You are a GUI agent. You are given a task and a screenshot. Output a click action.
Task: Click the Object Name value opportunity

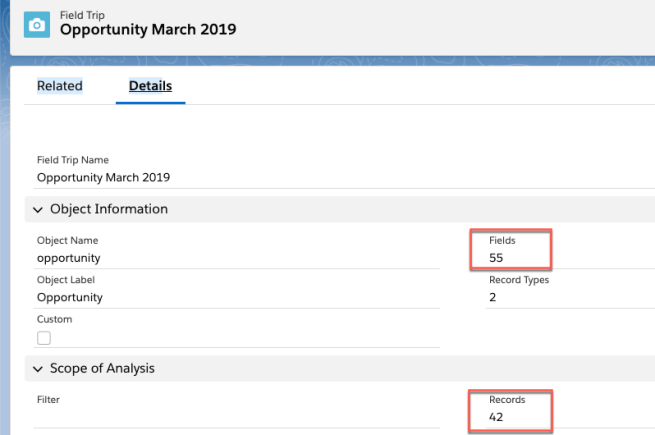pyautogui.click(x=68, y=258)
